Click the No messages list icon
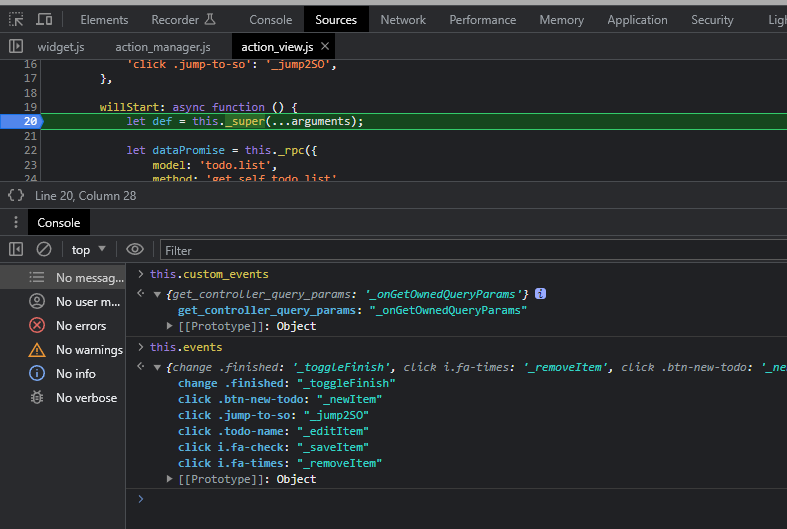 pos(37,277)
